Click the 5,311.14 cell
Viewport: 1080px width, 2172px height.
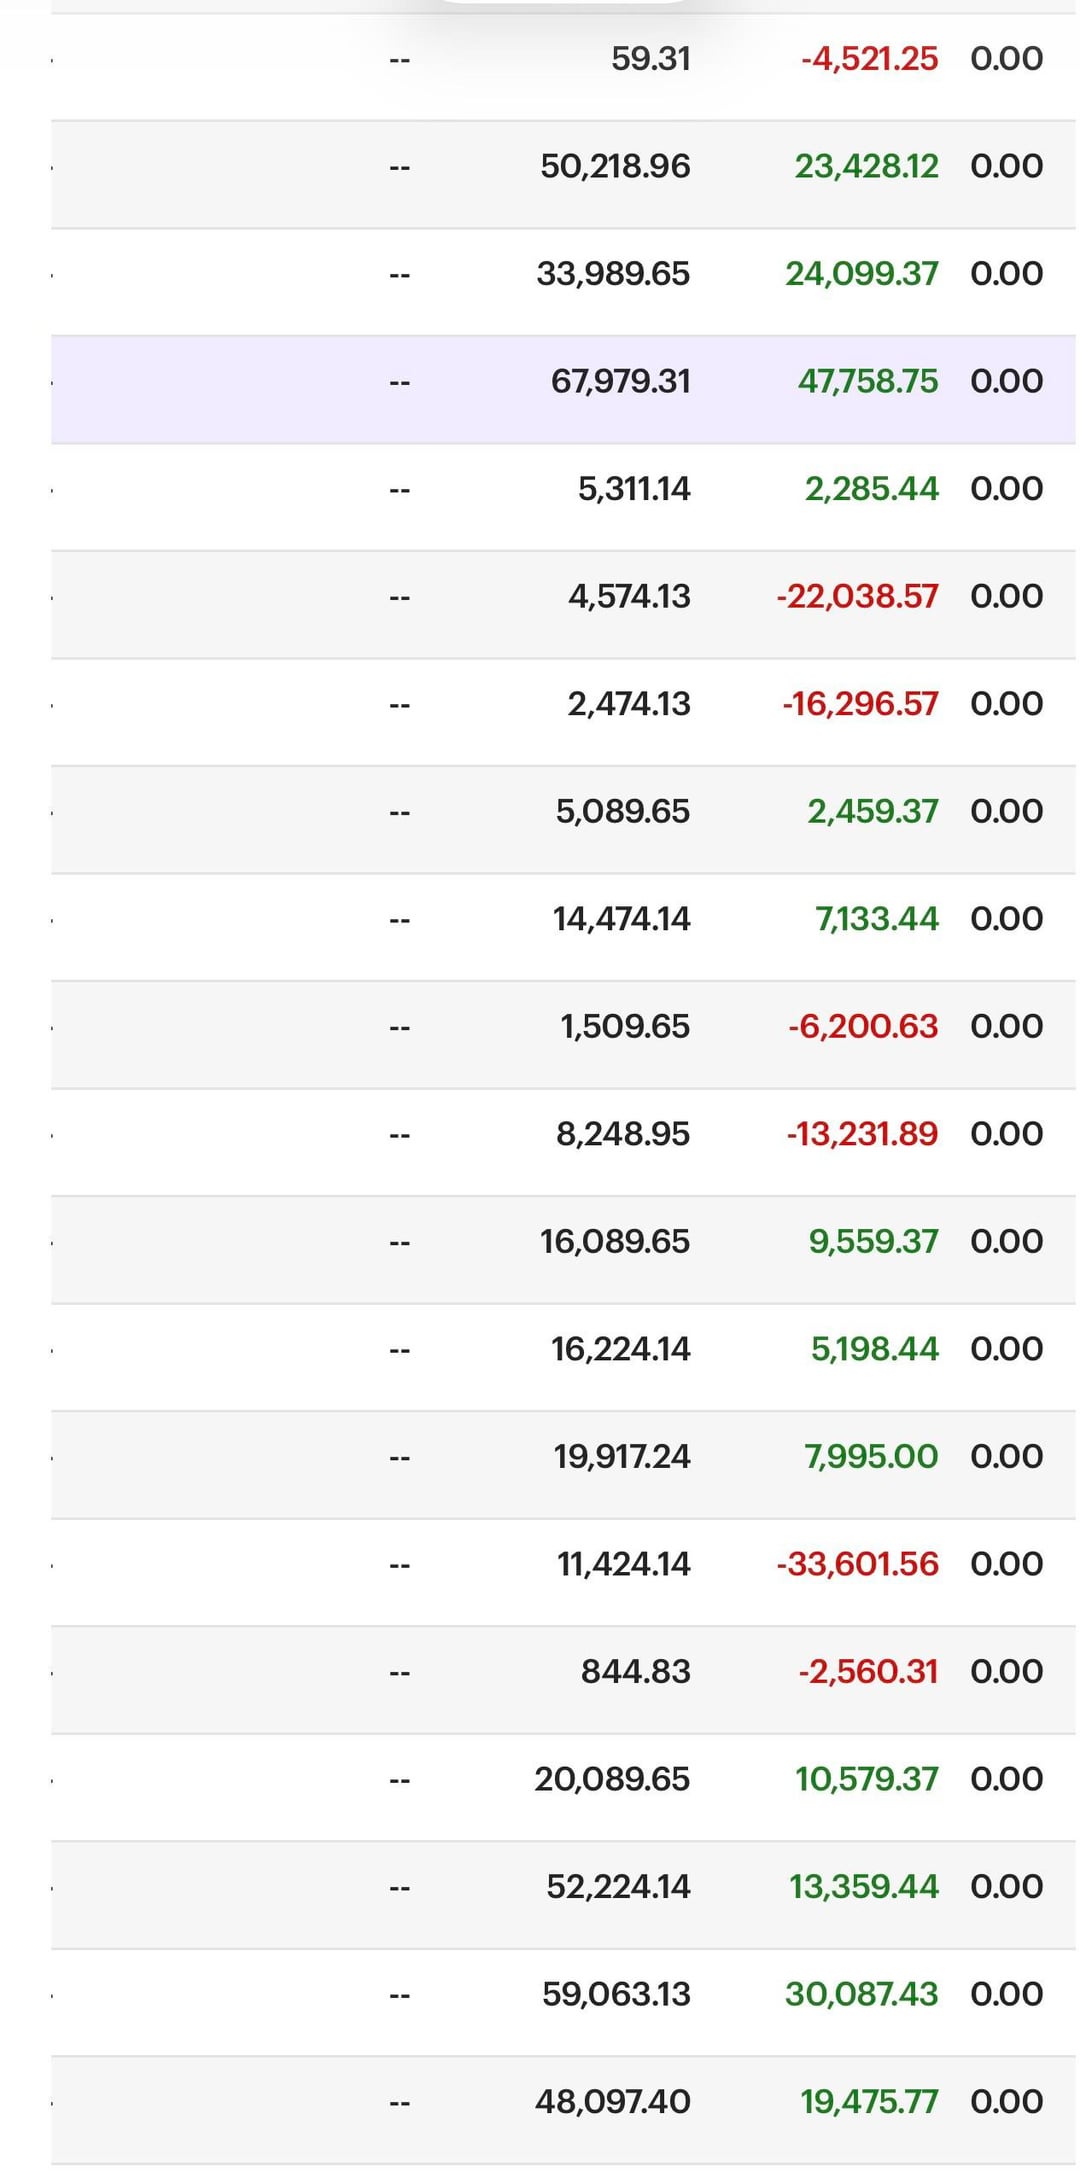(634, 489)
